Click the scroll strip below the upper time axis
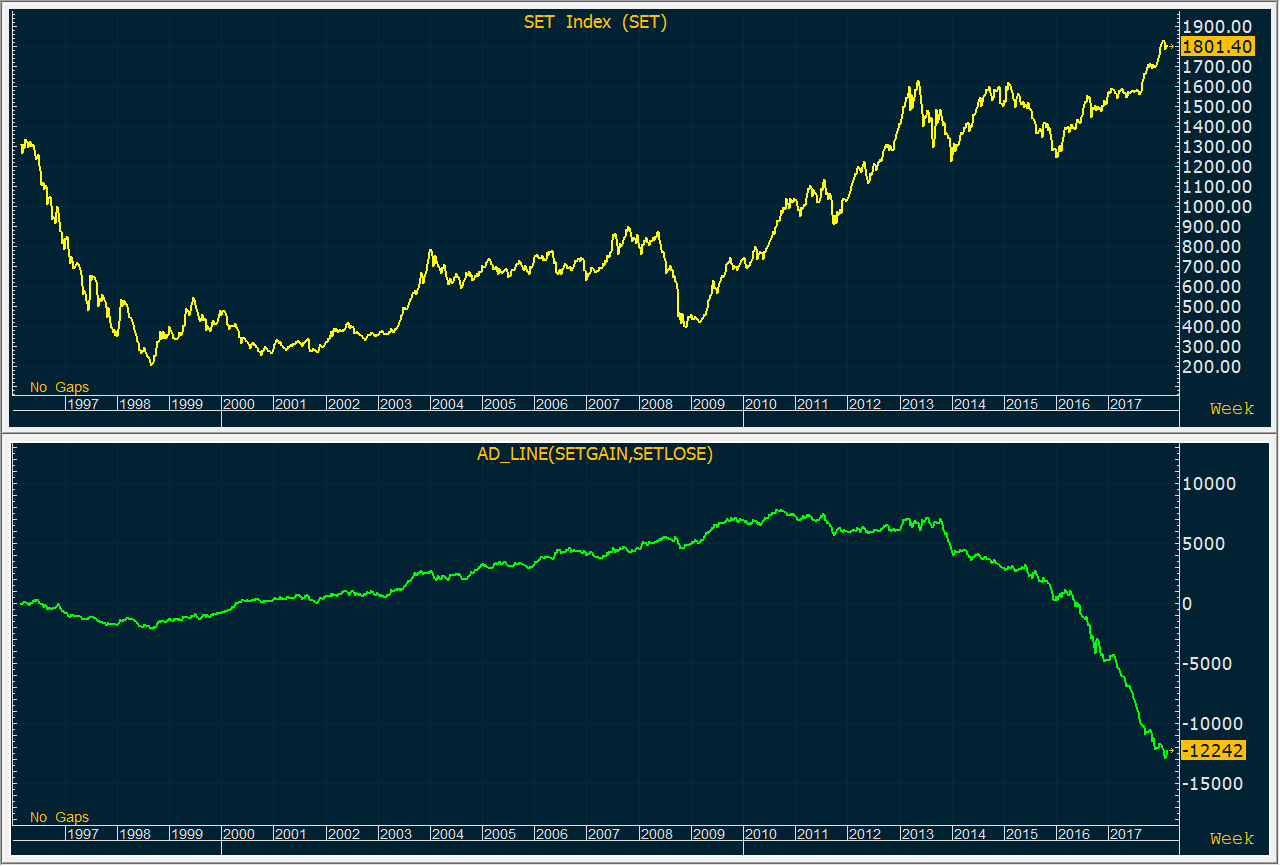 (480, 420)
